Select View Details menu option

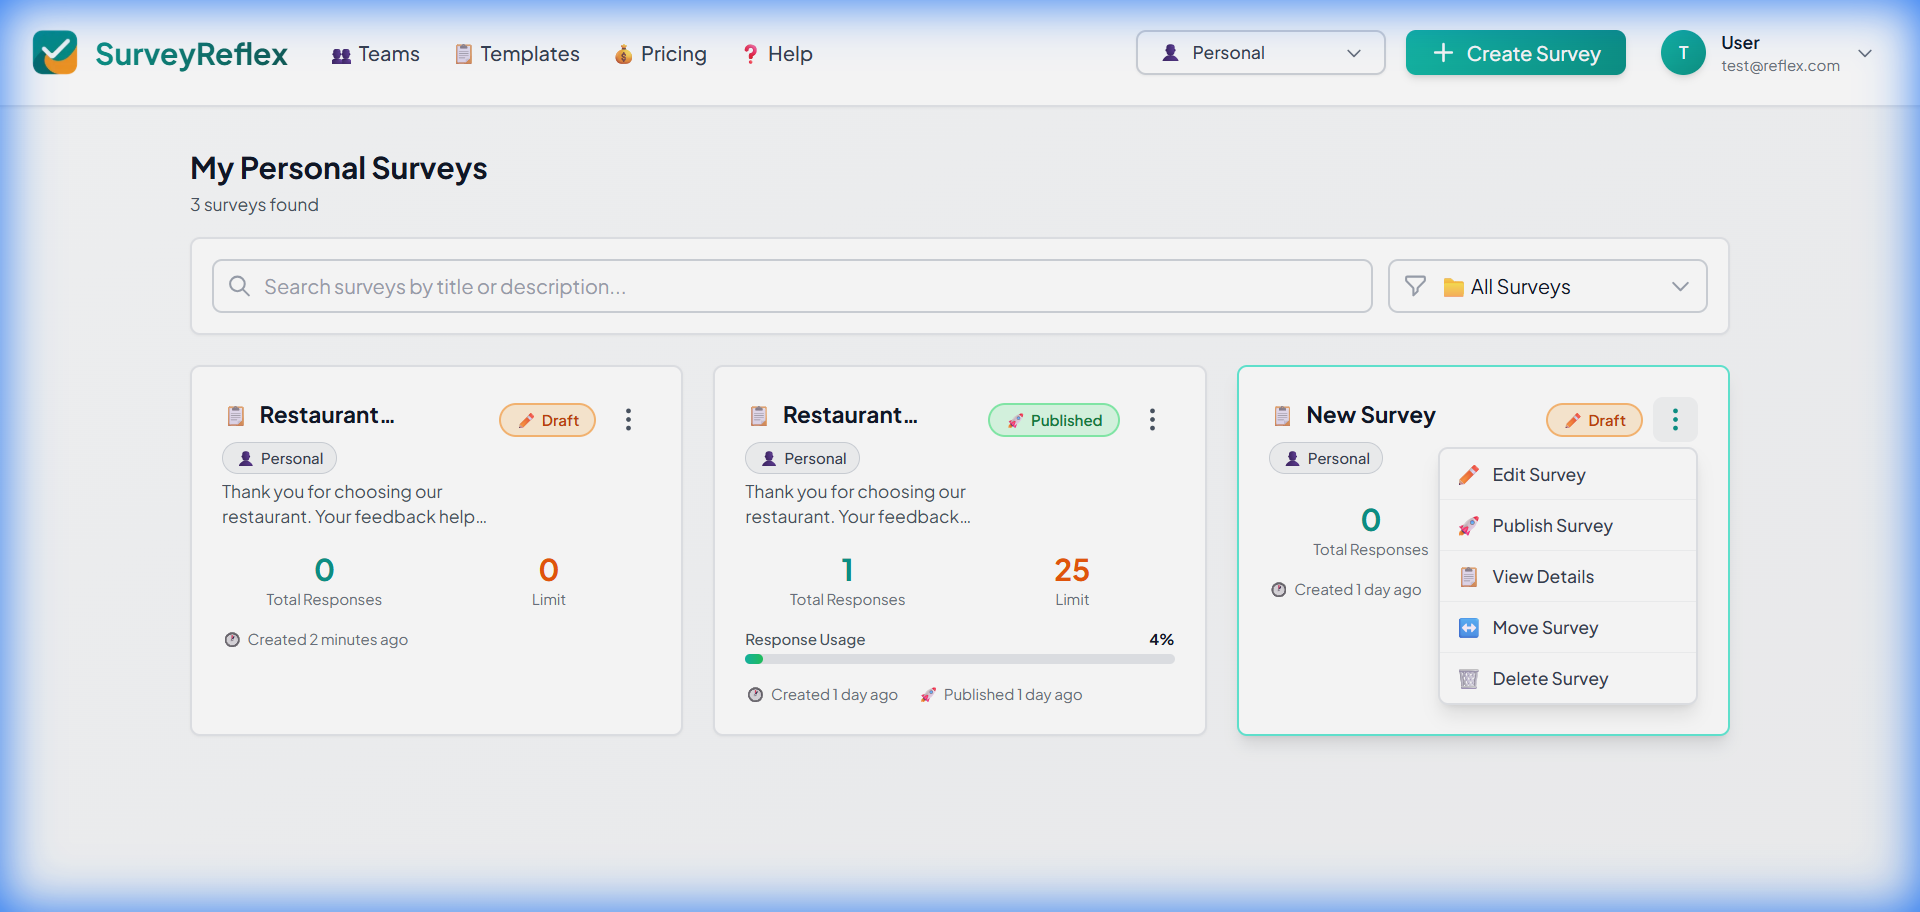(x=1542, y=577)
